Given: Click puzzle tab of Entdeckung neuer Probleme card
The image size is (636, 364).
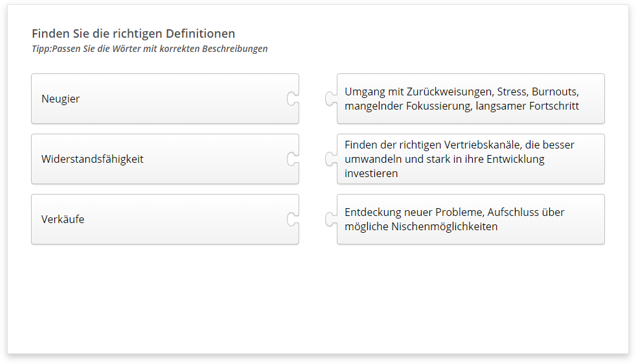Looking at the screenshot, I should tap(331, 219).
